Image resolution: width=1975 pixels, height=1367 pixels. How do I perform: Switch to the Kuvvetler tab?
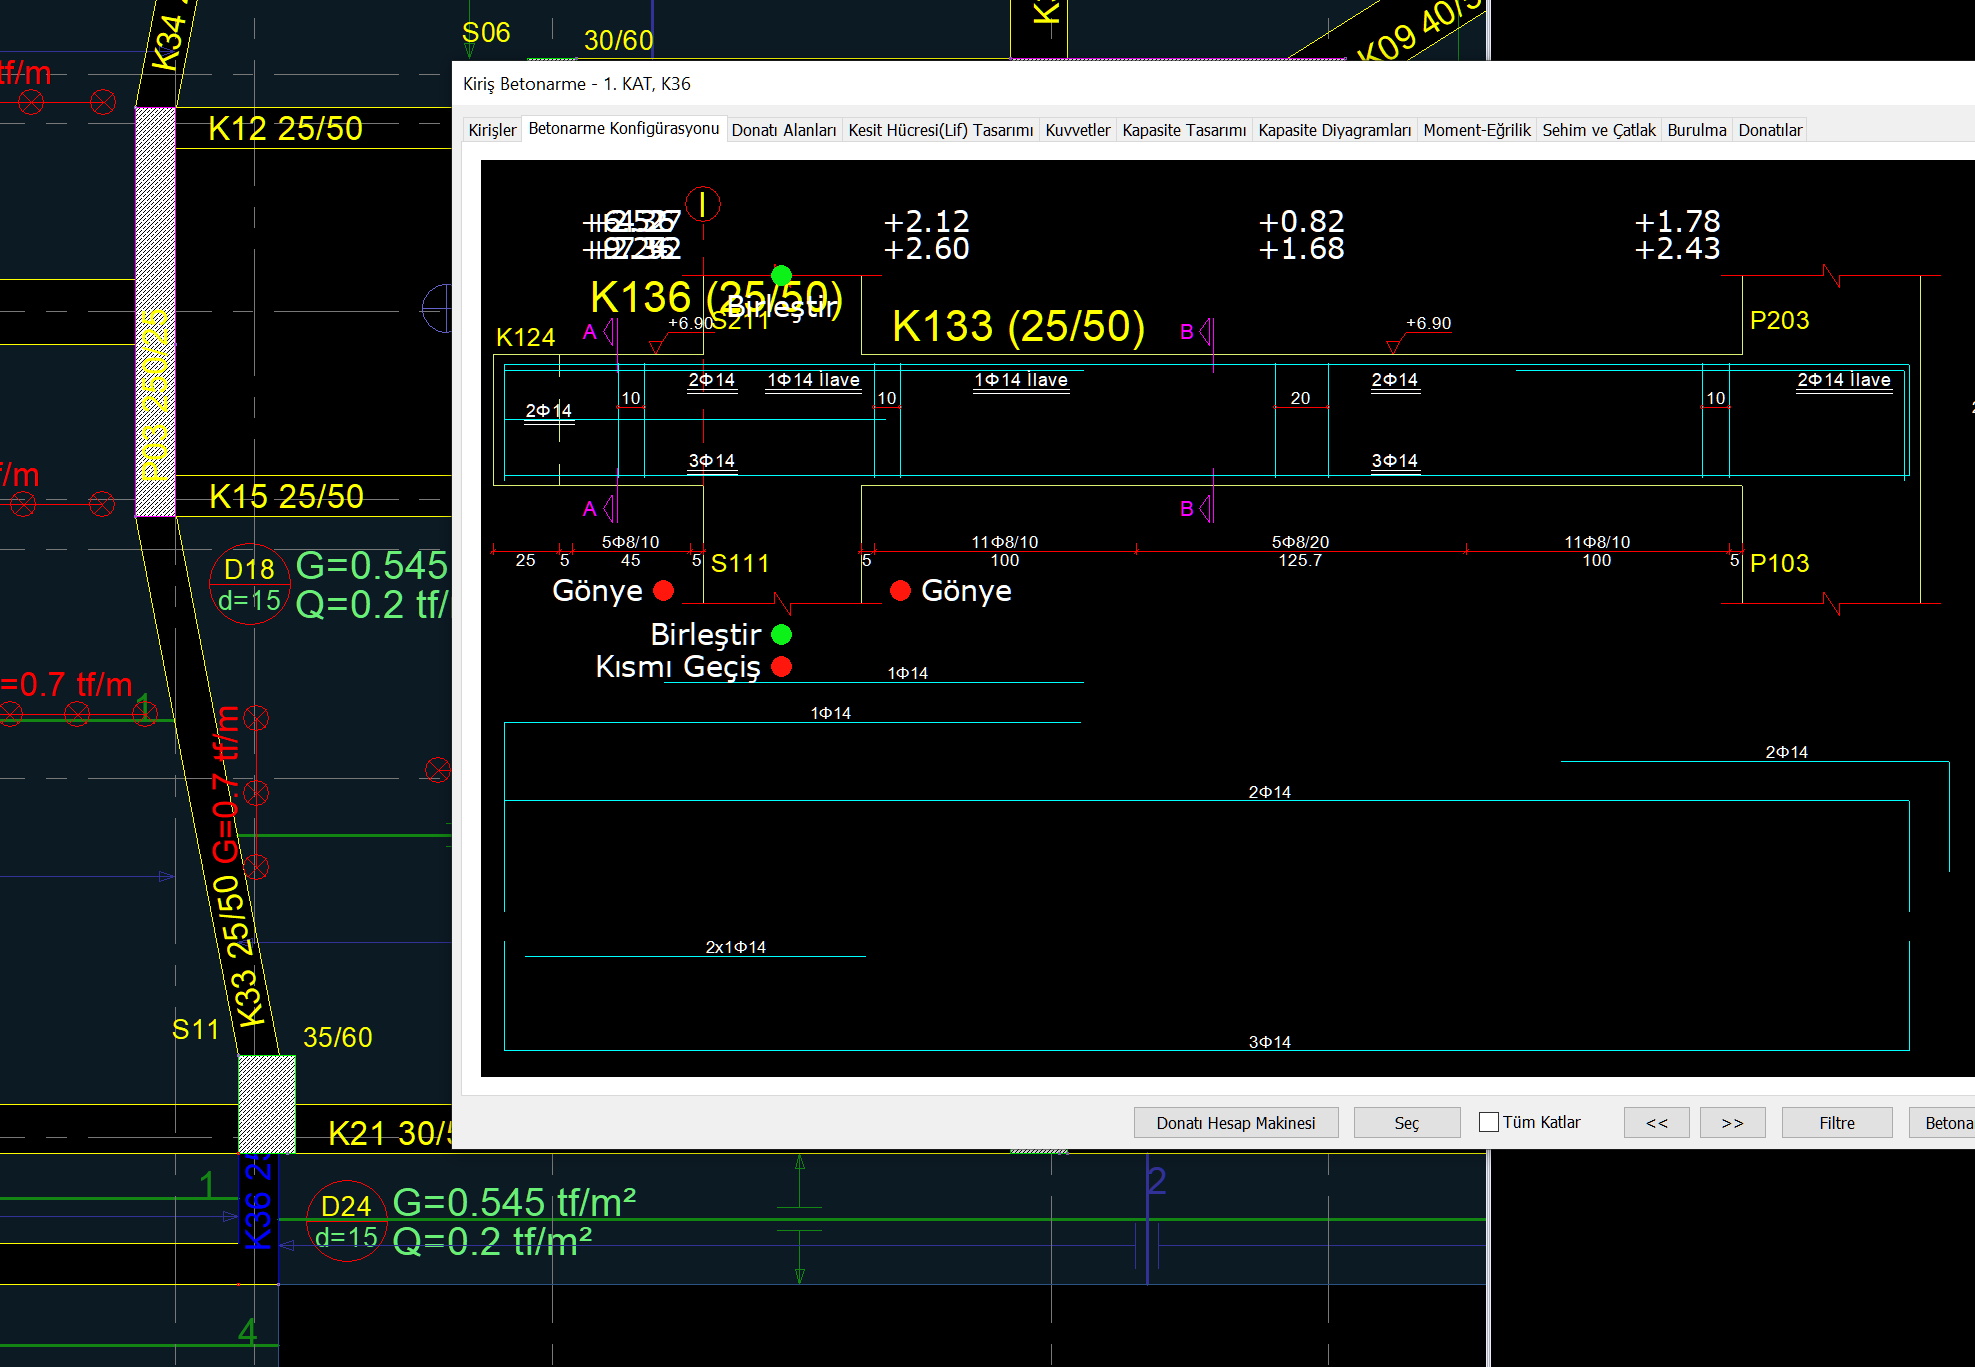pyautogui.click(x=1078, y=130)
